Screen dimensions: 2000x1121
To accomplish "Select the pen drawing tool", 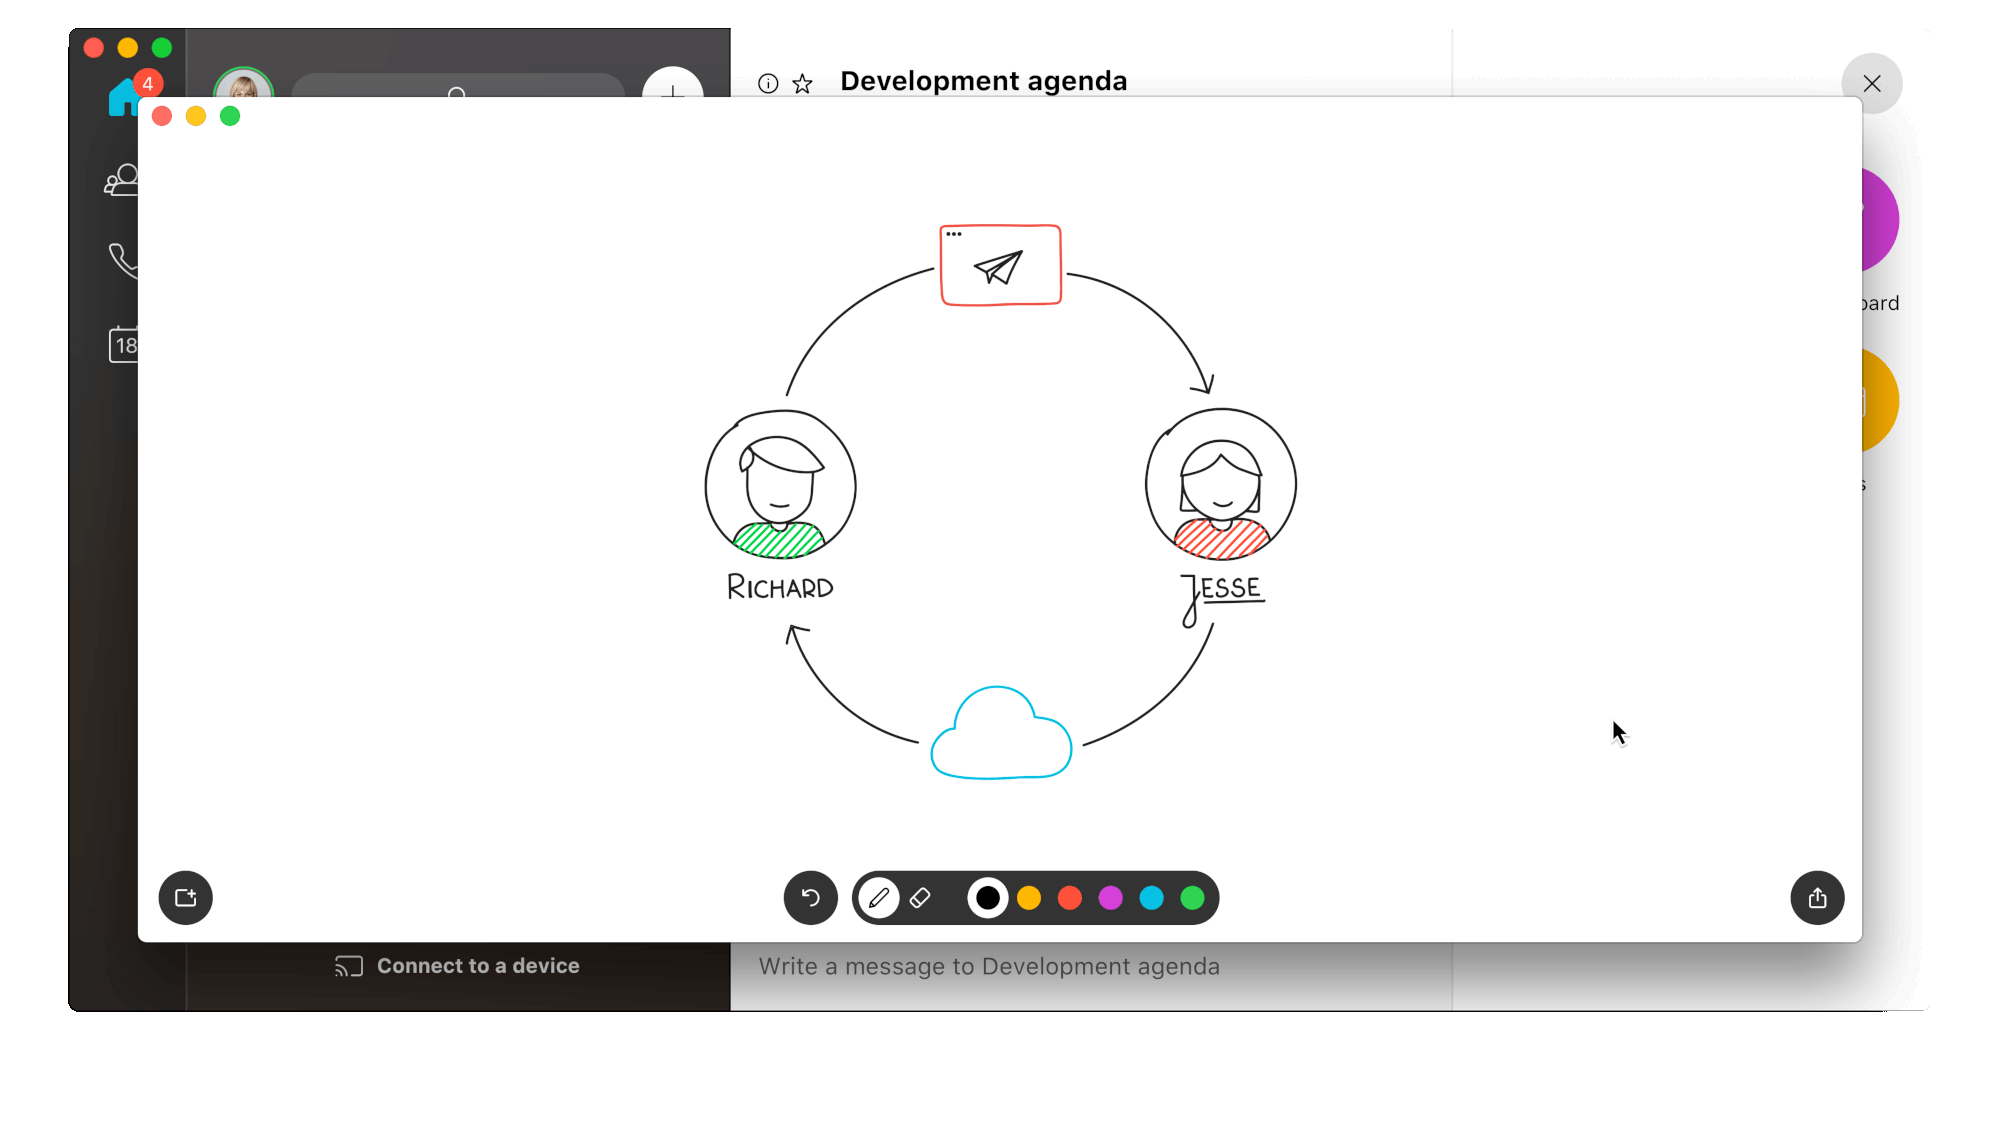I will point(879,898).
